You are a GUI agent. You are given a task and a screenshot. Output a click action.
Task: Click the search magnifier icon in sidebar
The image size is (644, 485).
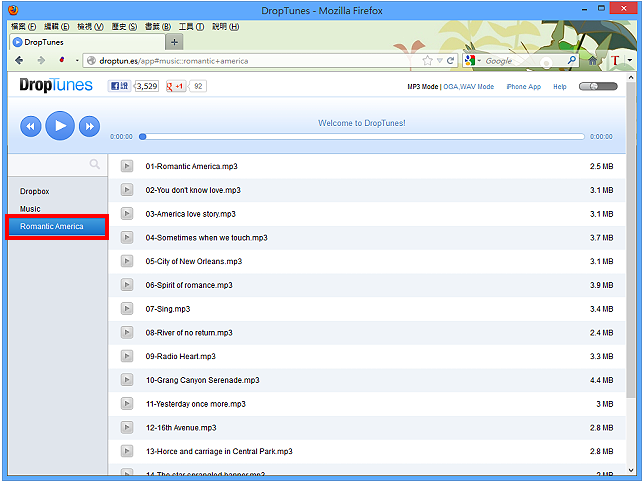tap(94, 164)
